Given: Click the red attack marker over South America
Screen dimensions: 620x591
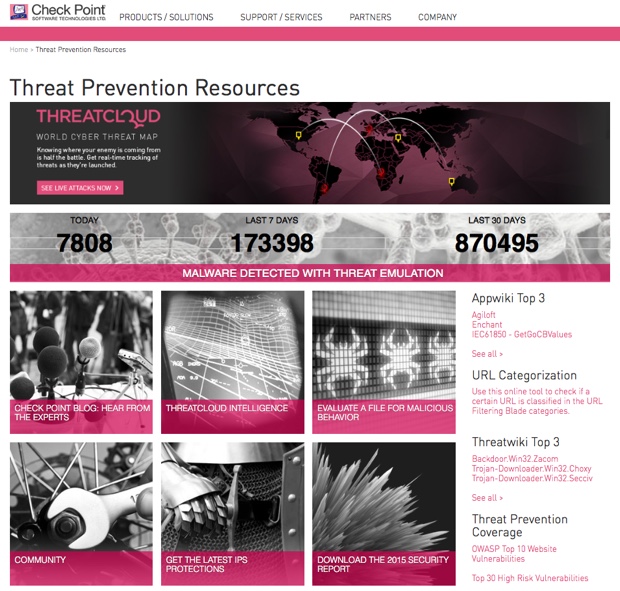Looking at the screenshot, I should point(324,188).
